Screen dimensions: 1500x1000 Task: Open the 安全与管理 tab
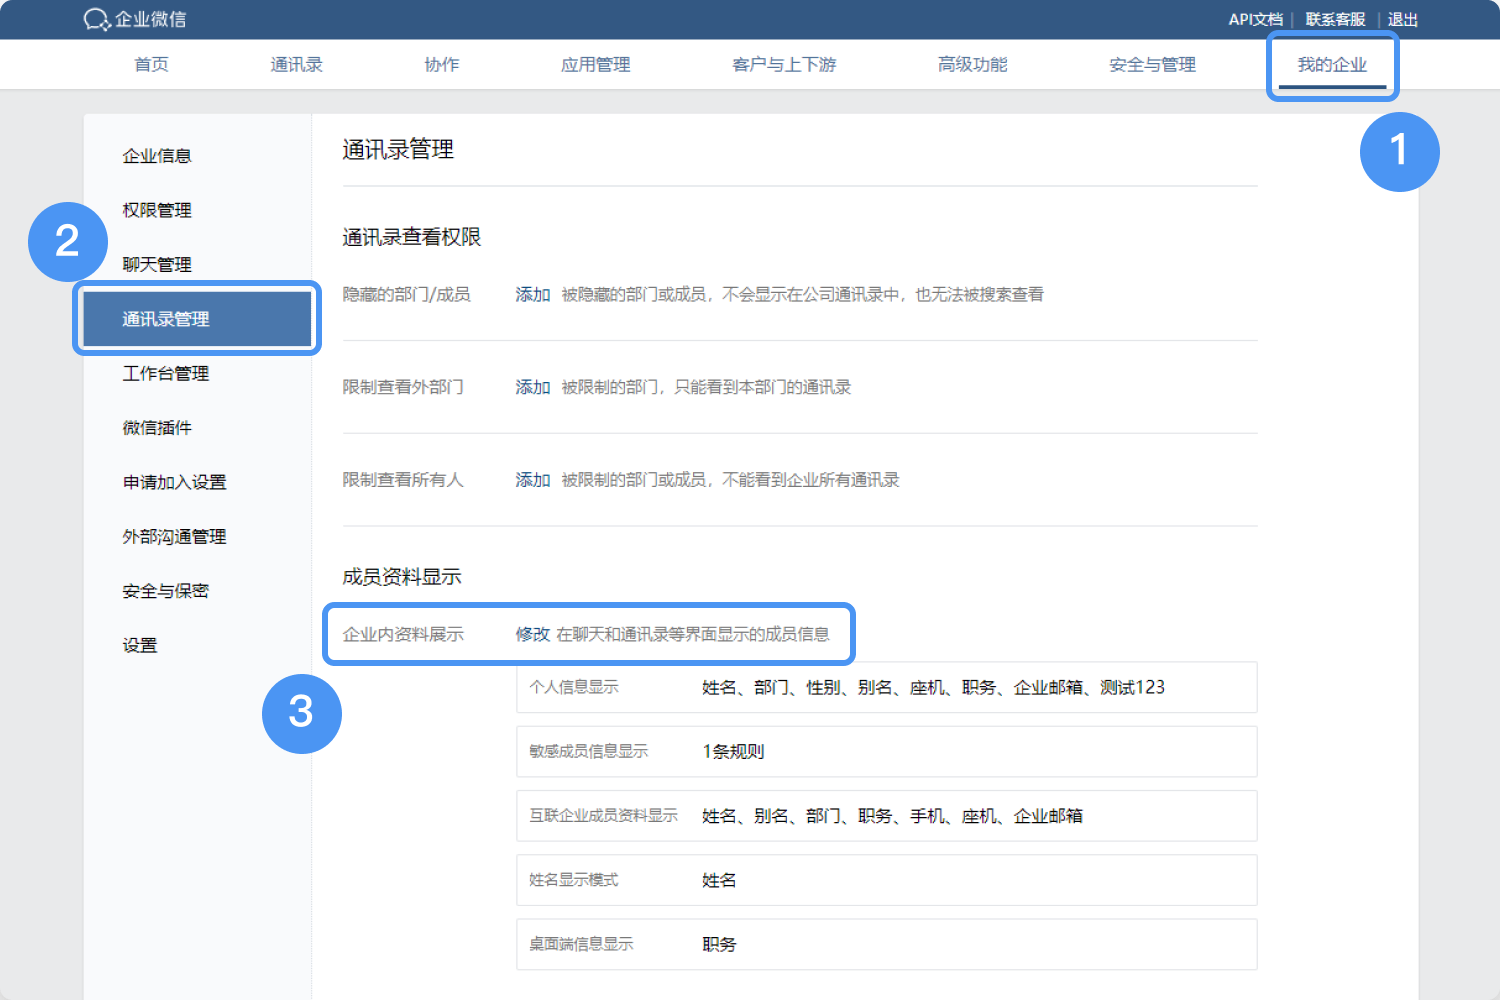1152,65
